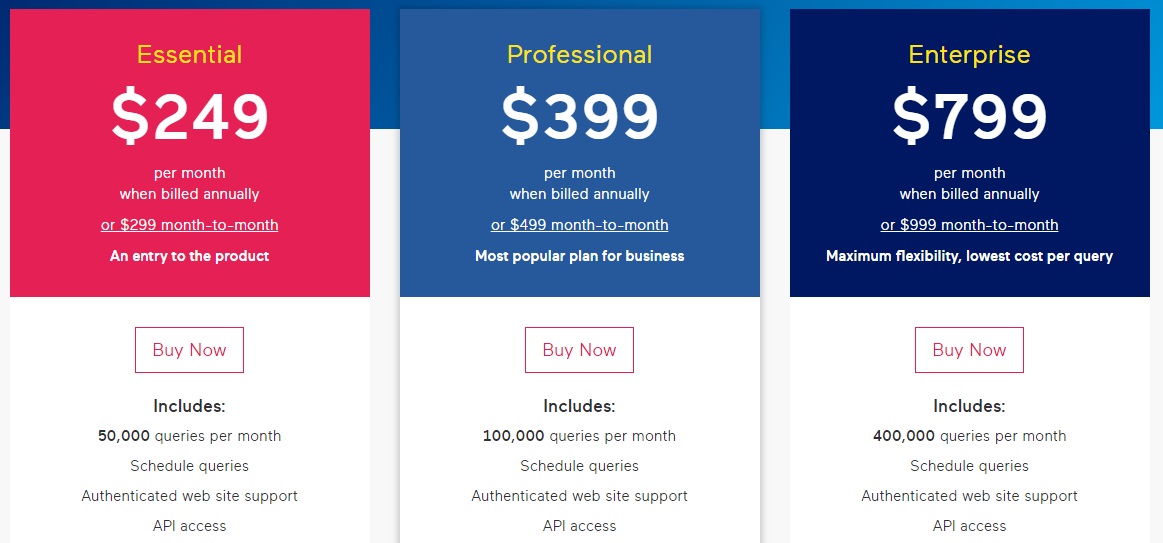Click Schedule queries under Professional plan
Viewport: 1163px width, 543px height.
coord(579,466)
